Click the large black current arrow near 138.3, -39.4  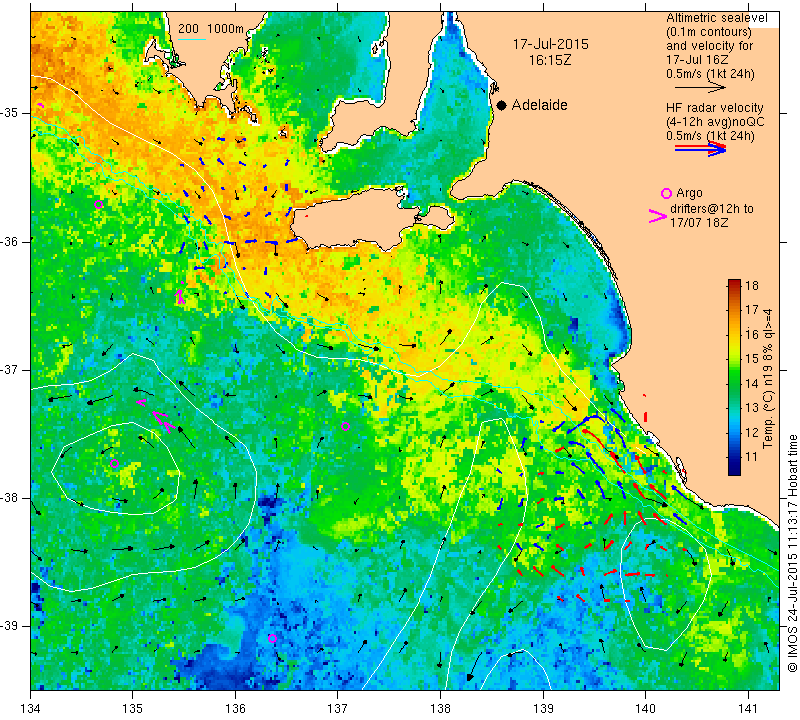pos(474,666)
